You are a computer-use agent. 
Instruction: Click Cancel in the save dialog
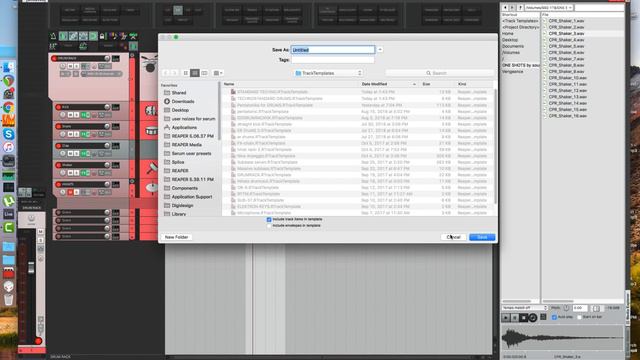[x=453, y=237]
